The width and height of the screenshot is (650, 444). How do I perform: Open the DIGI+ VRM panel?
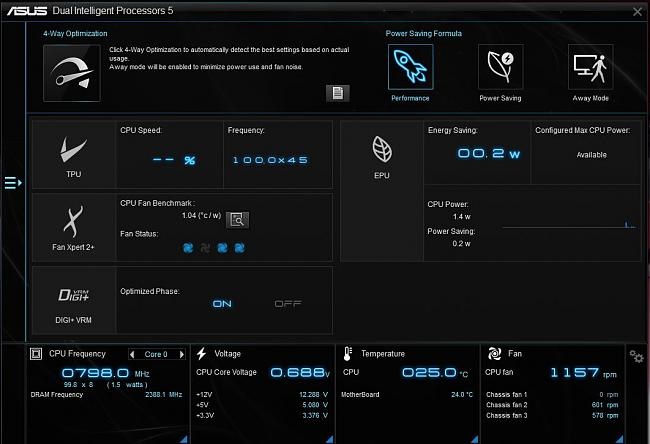(74, 299)
